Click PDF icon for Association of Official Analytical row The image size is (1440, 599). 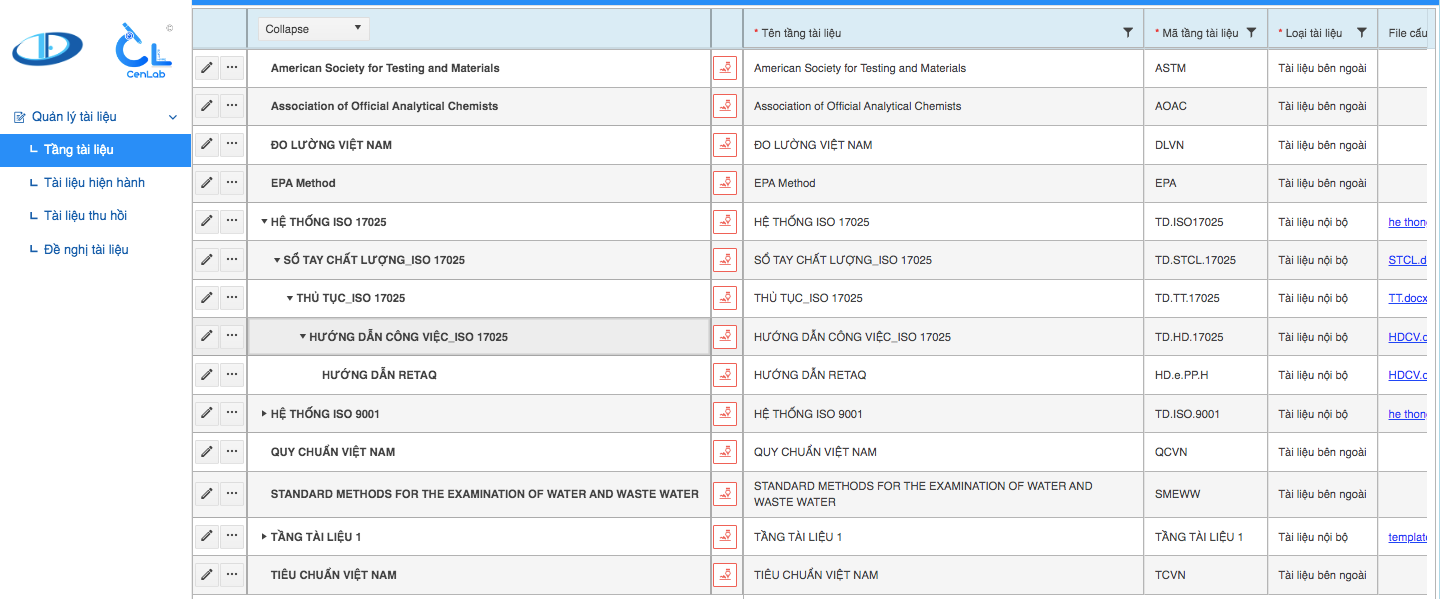point(725,106)
